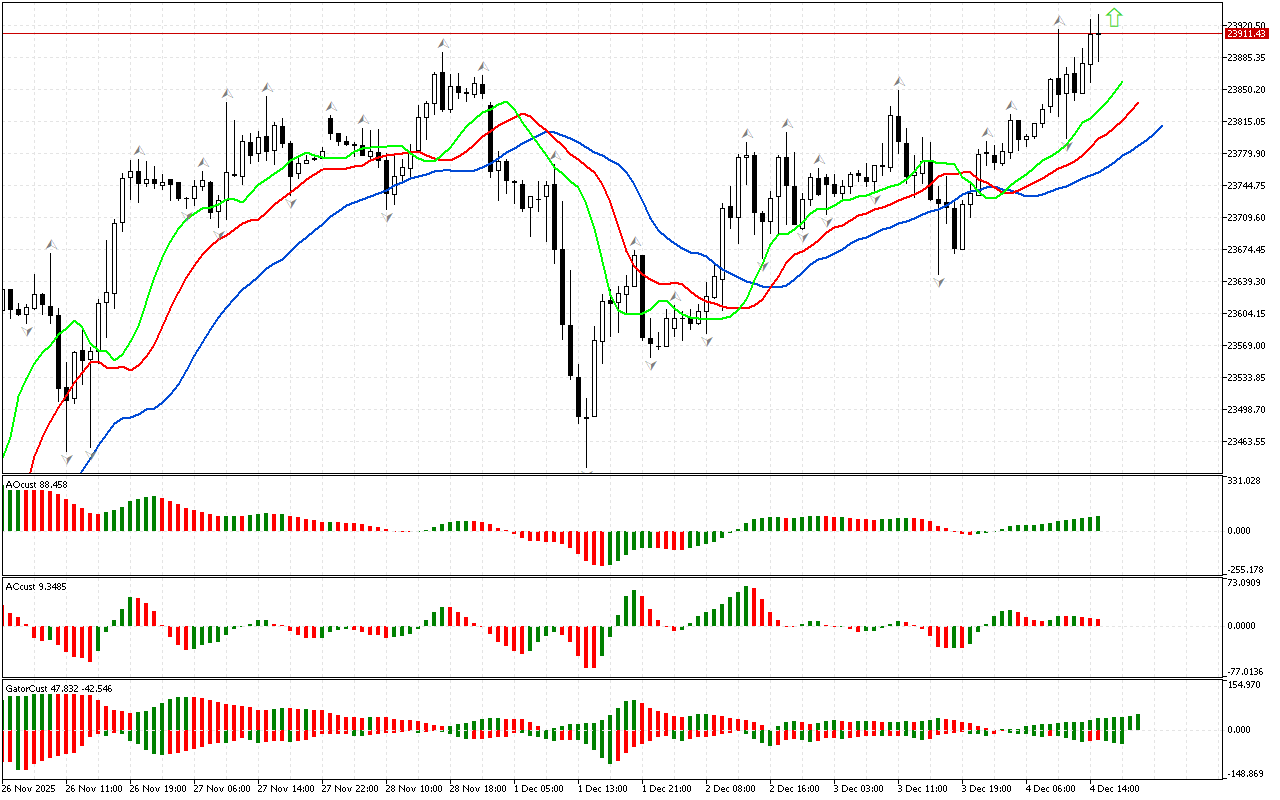
Task: Click the 26 Nov 2025 date label
Action: pyautogui.click(x=30, y=789)
